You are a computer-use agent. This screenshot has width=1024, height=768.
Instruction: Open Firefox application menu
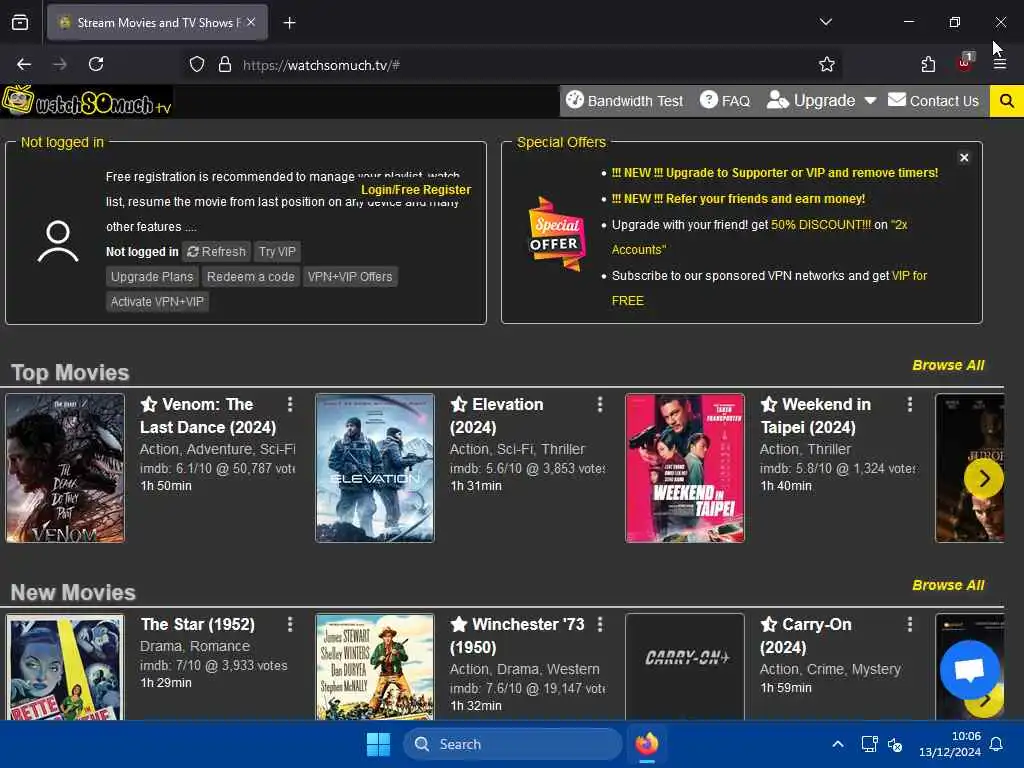point(1000,64)
